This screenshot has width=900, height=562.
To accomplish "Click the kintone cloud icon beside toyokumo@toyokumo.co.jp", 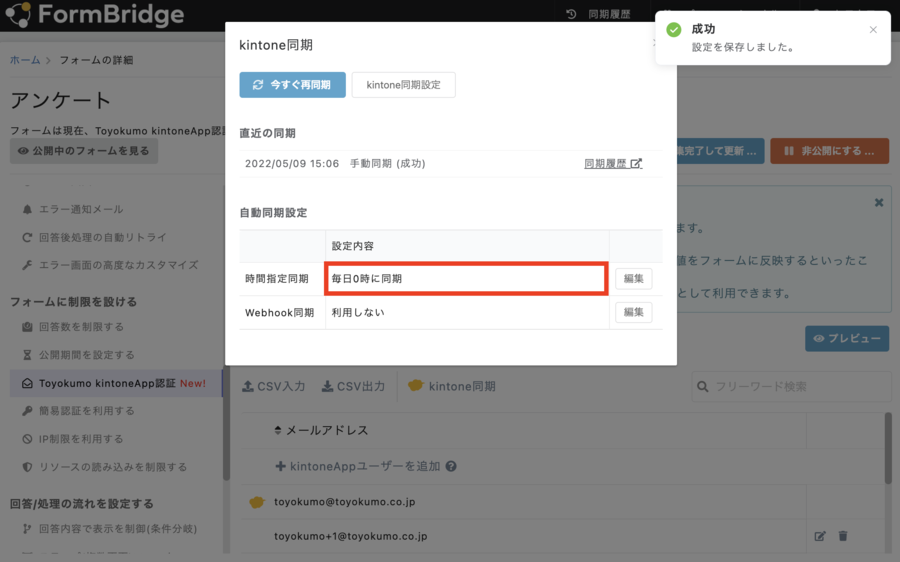I will [x=257, y=502].
